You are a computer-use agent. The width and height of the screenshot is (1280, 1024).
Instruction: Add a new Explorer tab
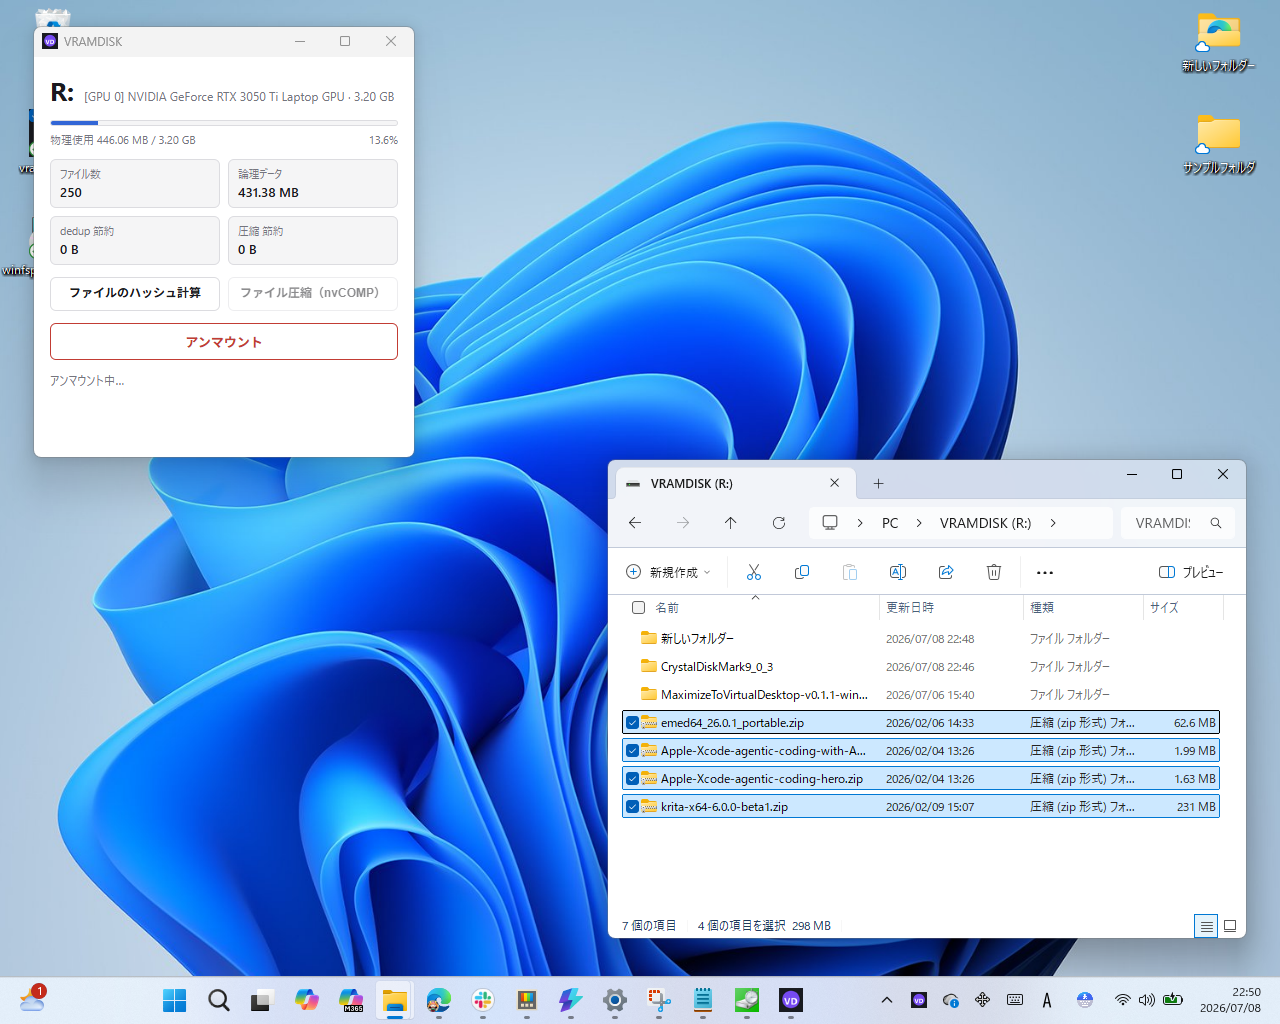tap(878, 484)
